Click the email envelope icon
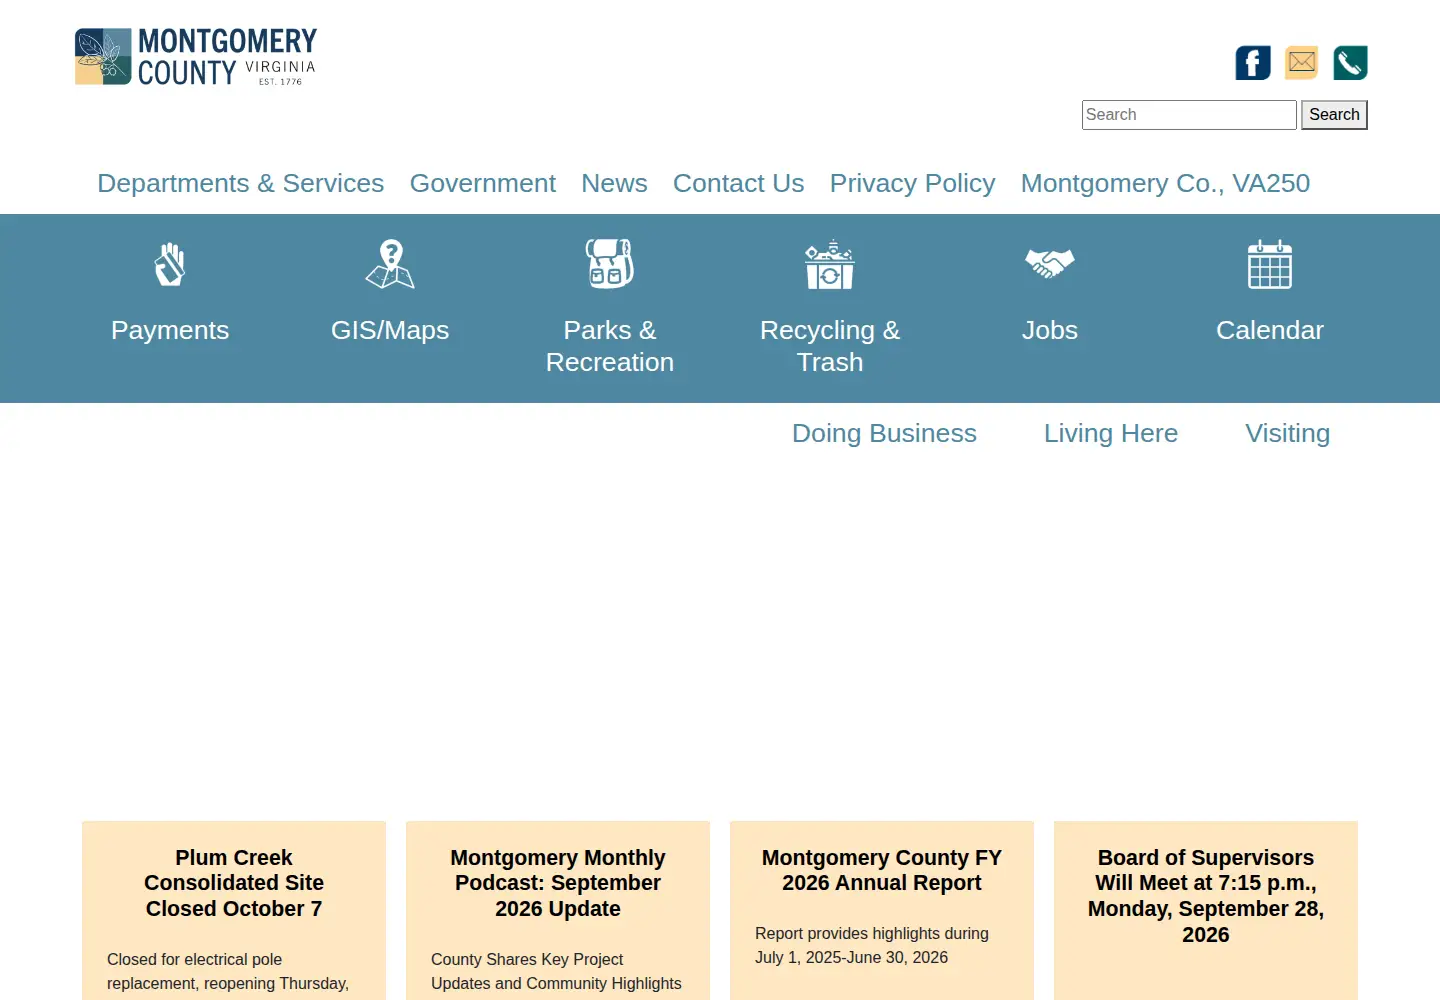Screen dimensions: 1440x1000 tap(1302, 63)
